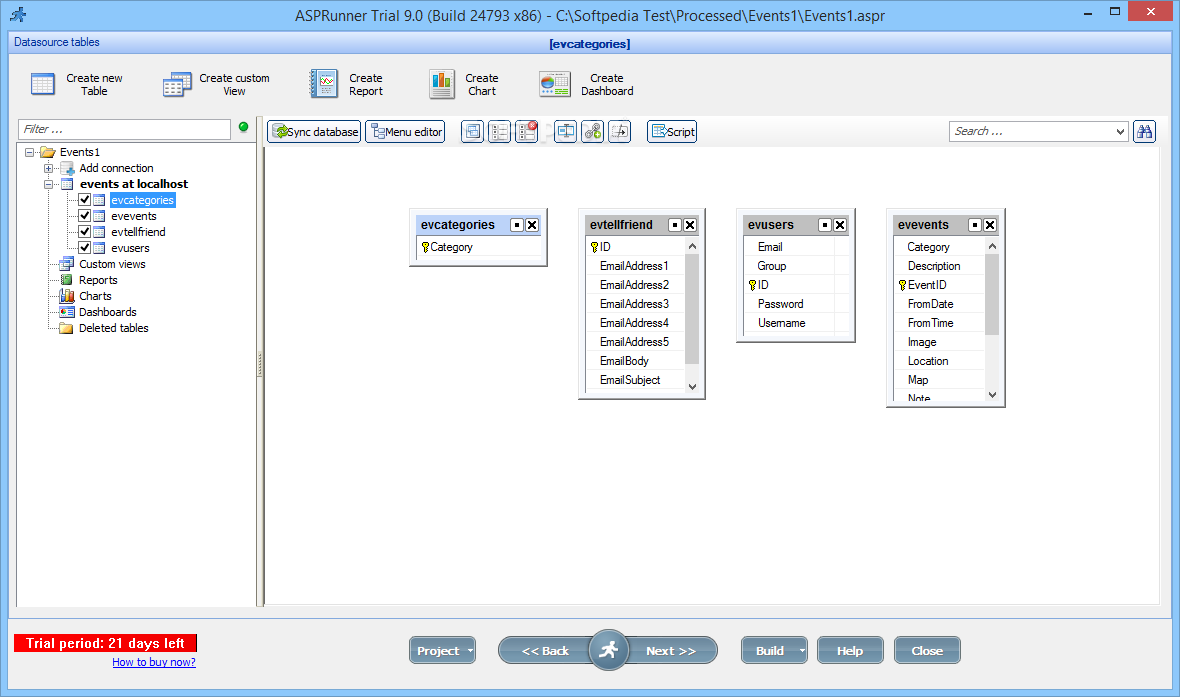Viewport: 1180px width, 697px height.
Task: Click the vertical panel splitter handle
Action: (260, 364)
